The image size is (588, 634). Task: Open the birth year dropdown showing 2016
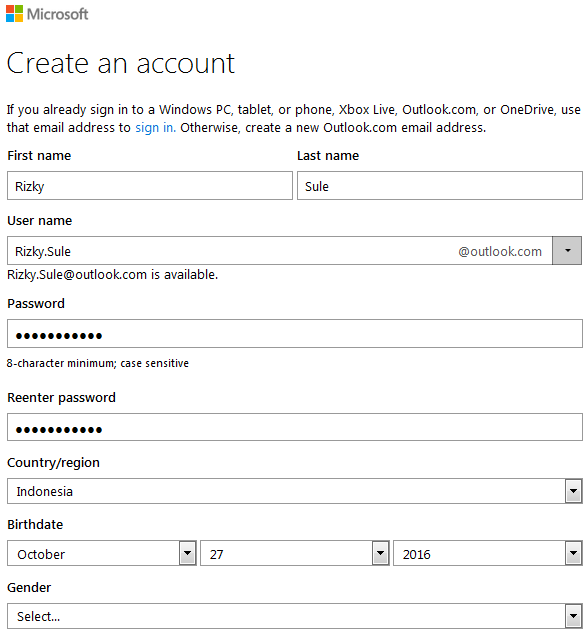488,553
